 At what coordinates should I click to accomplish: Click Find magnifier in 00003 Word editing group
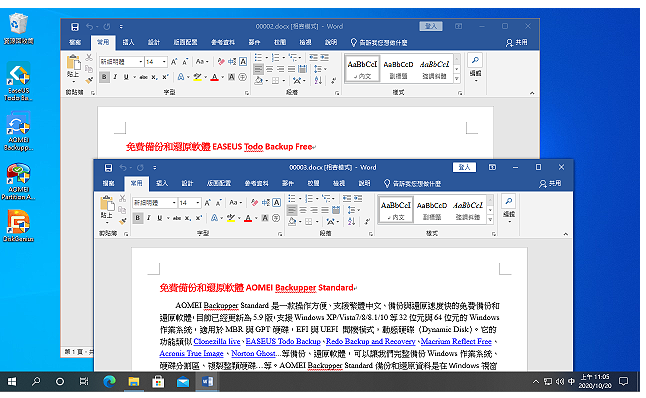[509, 201]
